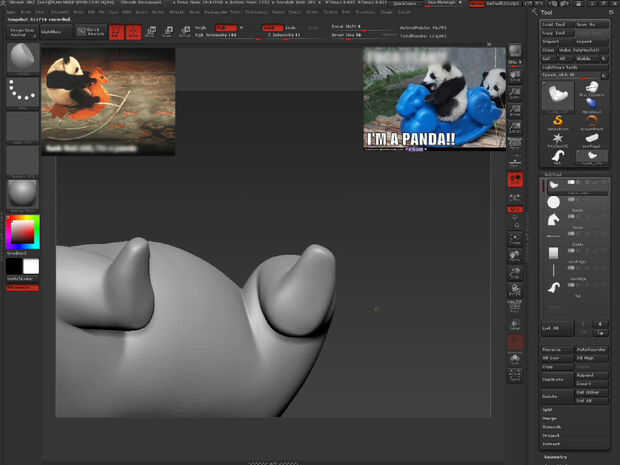Pick a hue in the color picker square

pos(22,232)
